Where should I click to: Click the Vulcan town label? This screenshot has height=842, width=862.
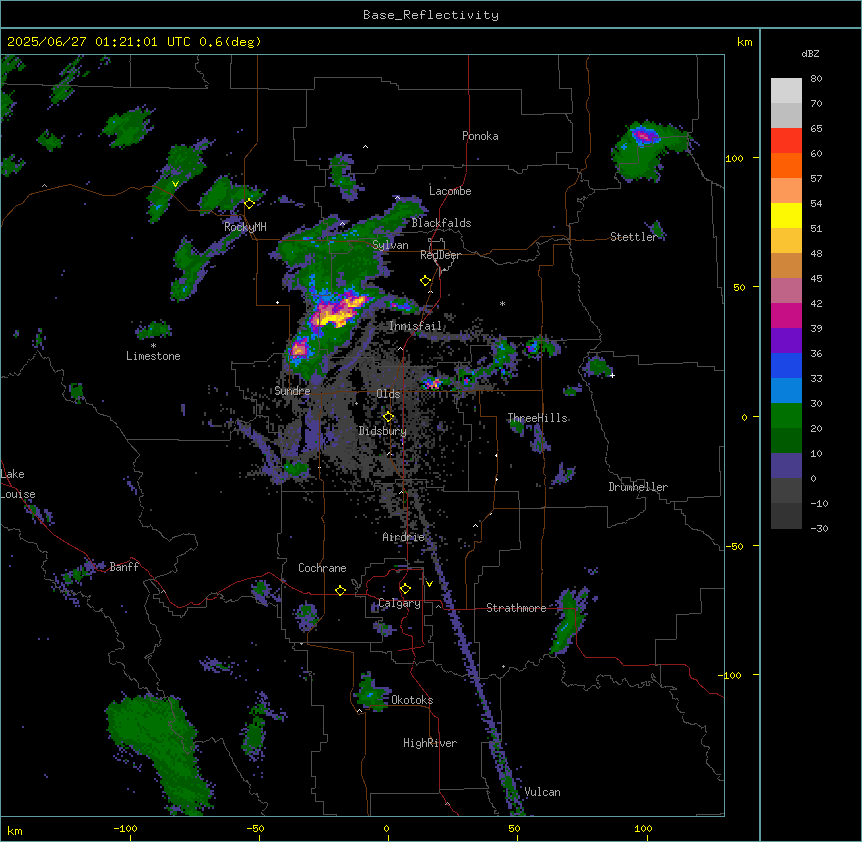(x=542, y=792)
